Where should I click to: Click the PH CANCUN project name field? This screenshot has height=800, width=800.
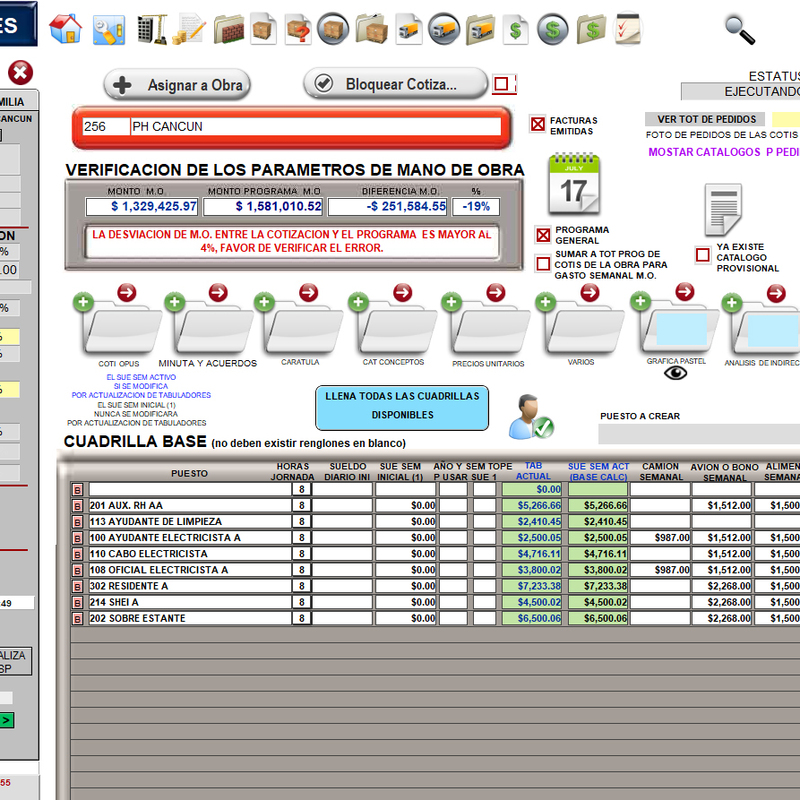point(314,127)
